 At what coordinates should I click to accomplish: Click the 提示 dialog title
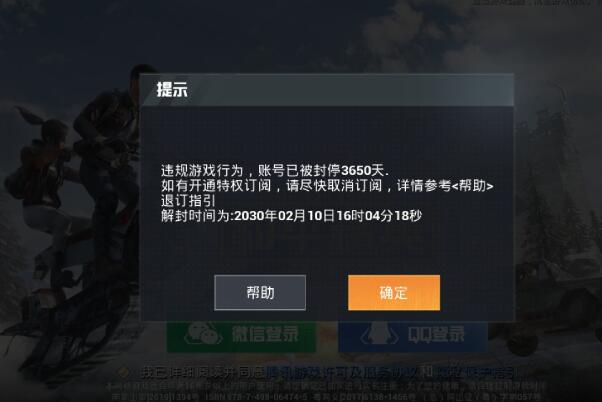click(x=172, y=89)
